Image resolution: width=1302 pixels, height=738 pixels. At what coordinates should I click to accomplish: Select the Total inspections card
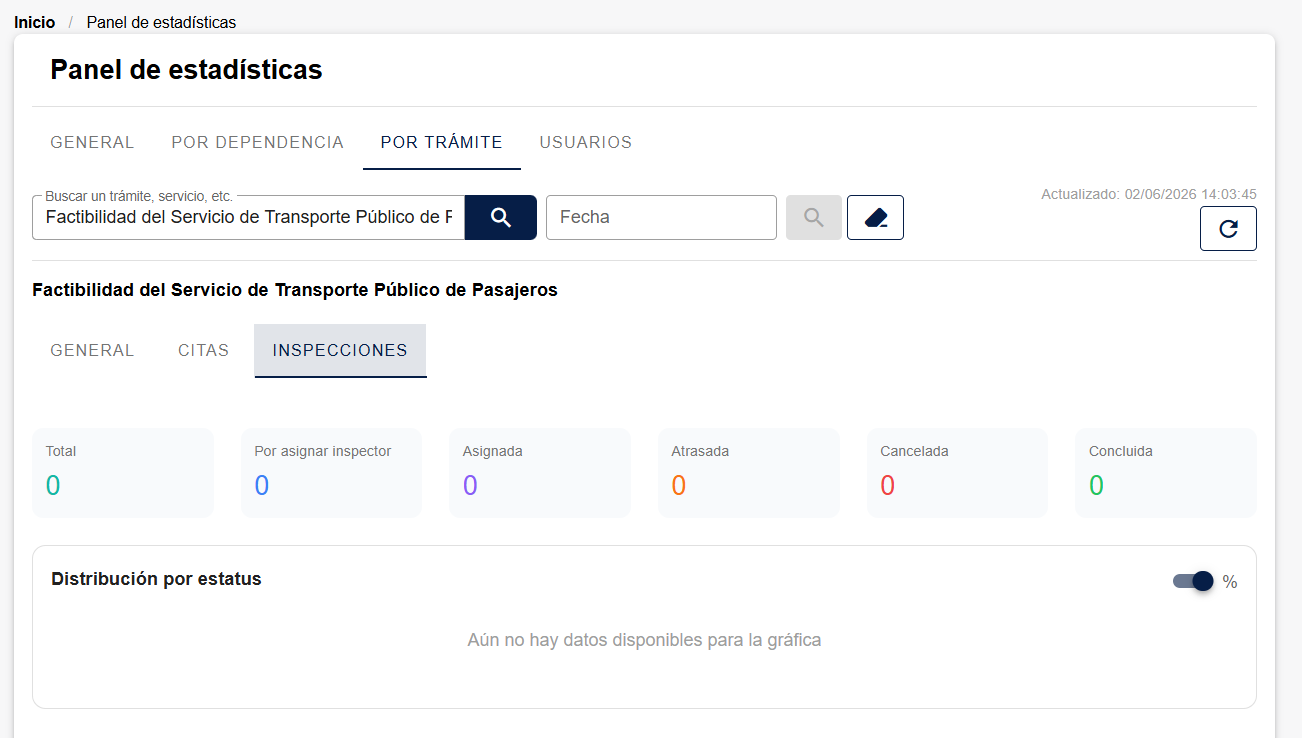tap(123, 473)
